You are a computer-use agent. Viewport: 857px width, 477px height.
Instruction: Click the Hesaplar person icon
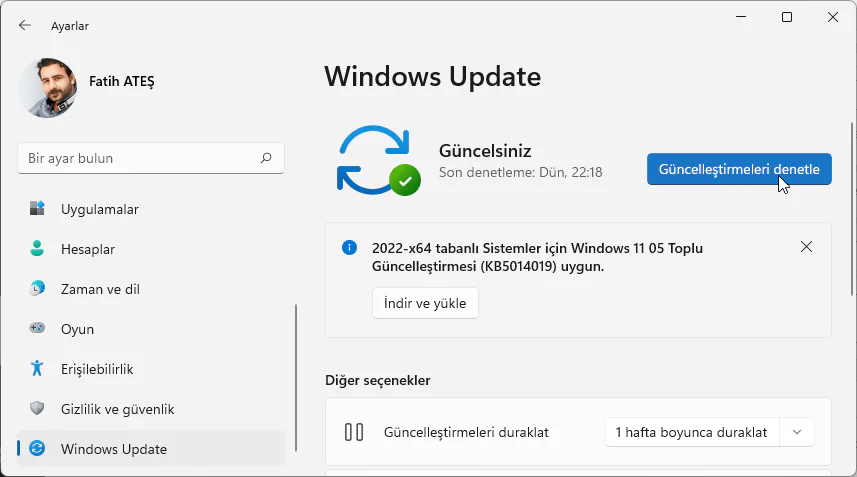38,249
